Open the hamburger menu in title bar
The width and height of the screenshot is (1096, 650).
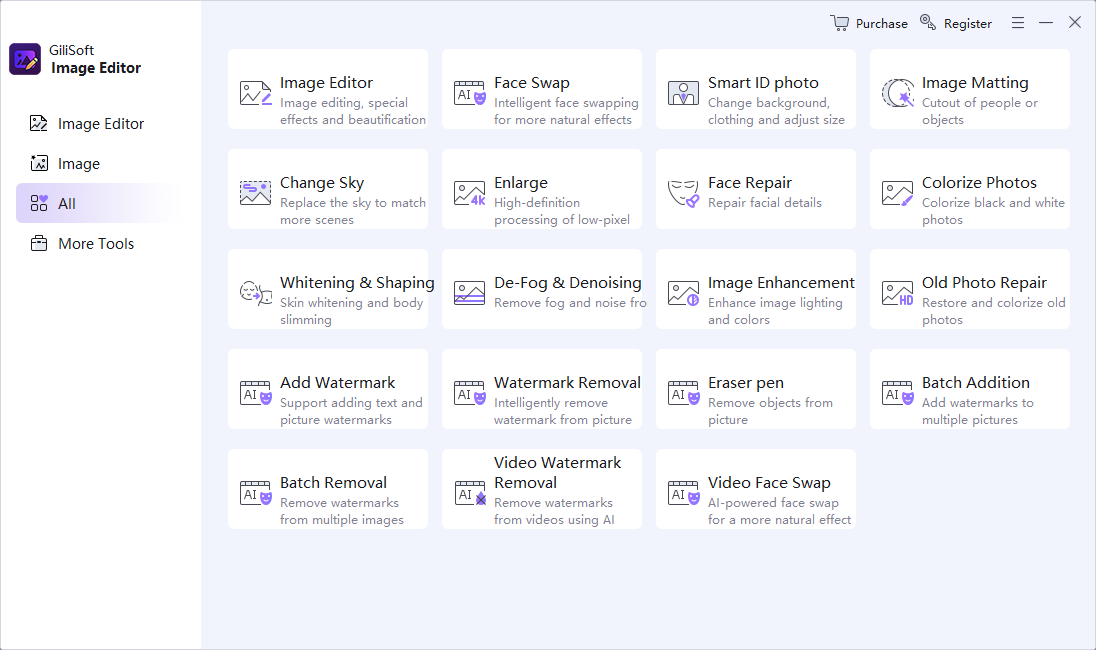(x=1018, y=23)
